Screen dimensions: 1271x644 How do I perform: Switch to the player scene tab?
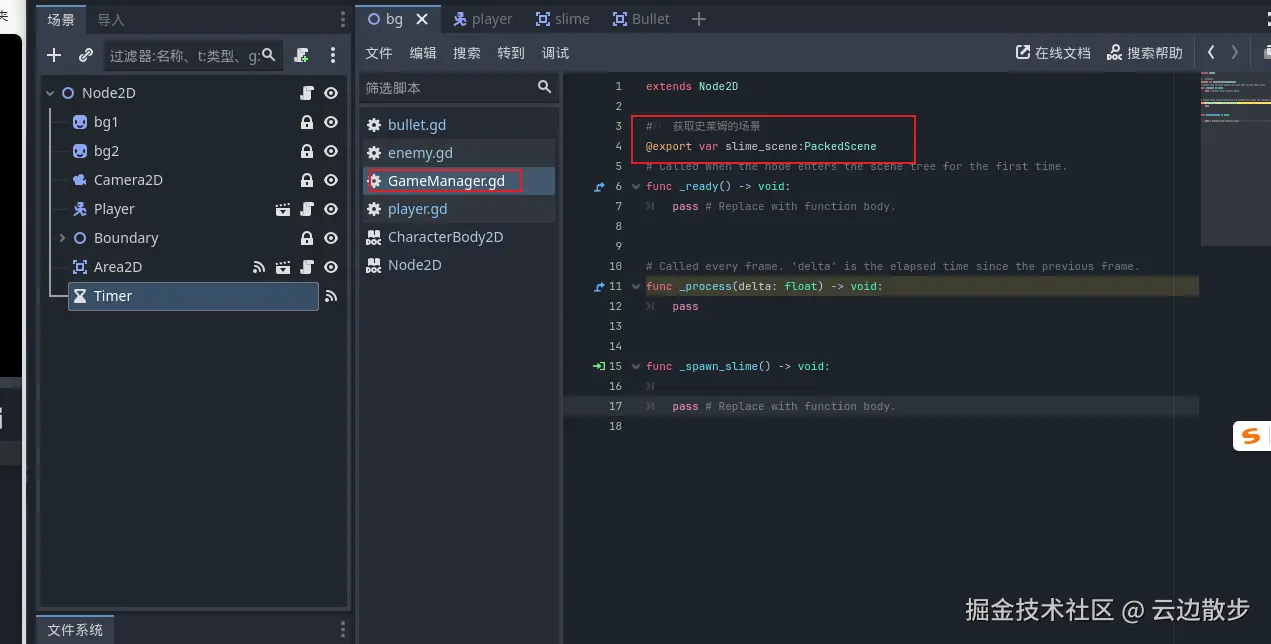[483, 19]
